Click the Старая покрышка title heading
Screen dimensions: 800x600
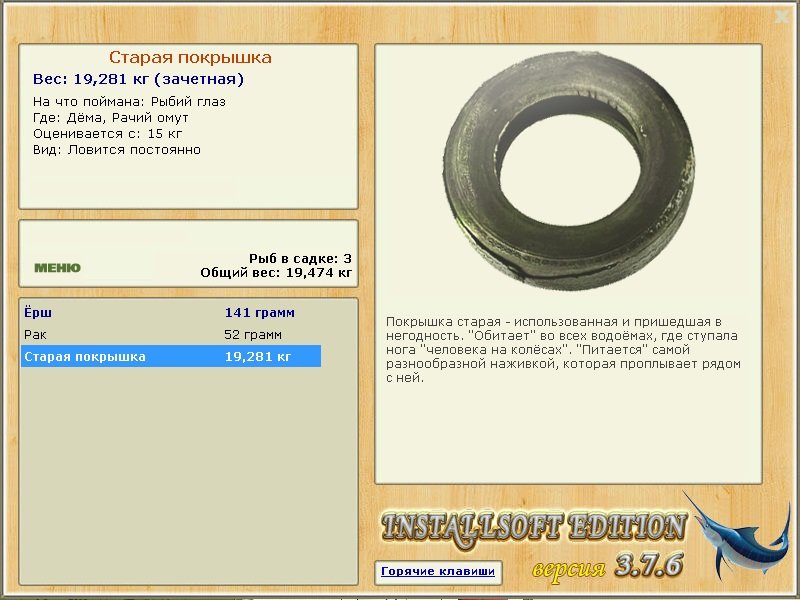click(190, 57)
